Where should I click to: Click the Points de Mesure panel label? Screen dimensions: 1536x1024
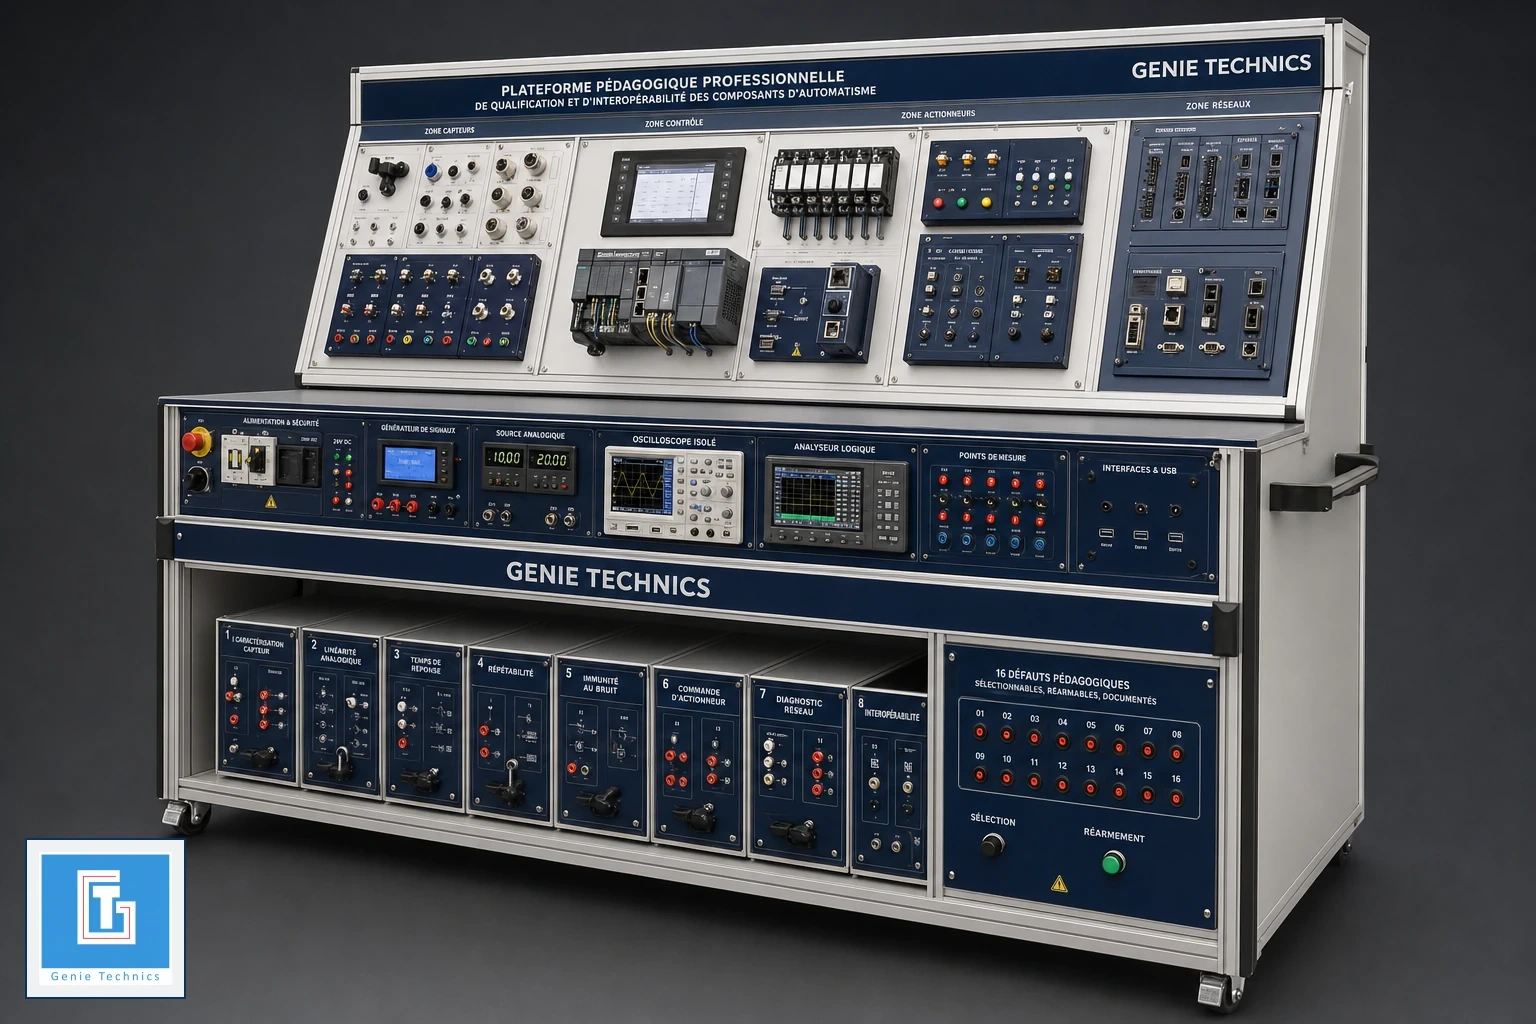pos(992,456)
